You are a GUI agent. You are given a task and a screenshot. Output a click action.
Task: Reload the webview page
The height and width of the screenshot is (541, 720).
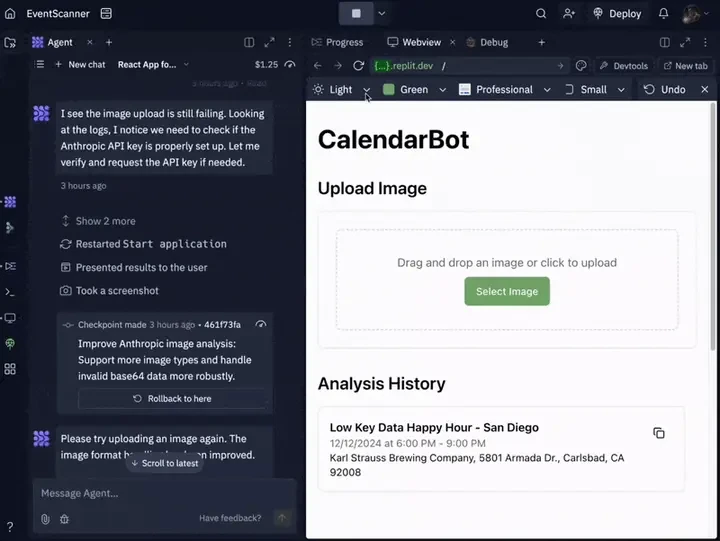(x=359, y=66)
